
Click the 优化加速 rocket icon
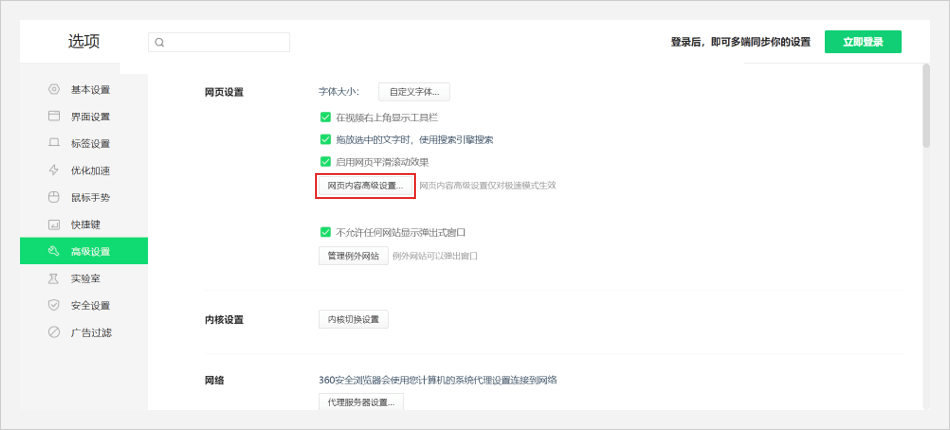[x=54, y=170]
